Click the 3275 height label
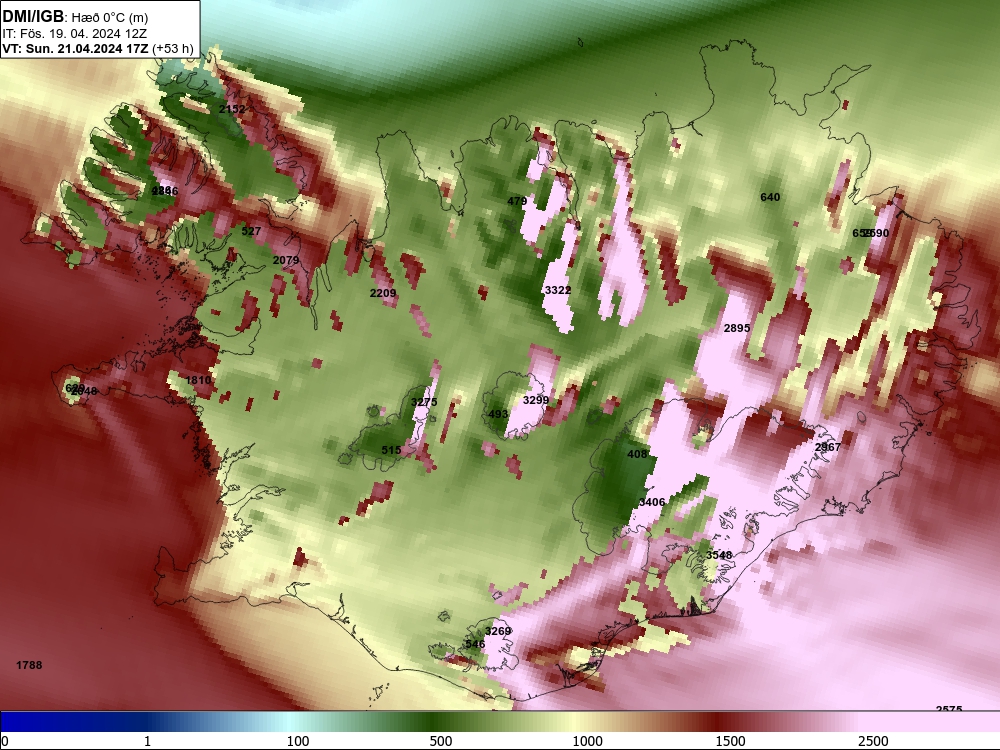1000x750 pixels. click(x=424, y=402)
